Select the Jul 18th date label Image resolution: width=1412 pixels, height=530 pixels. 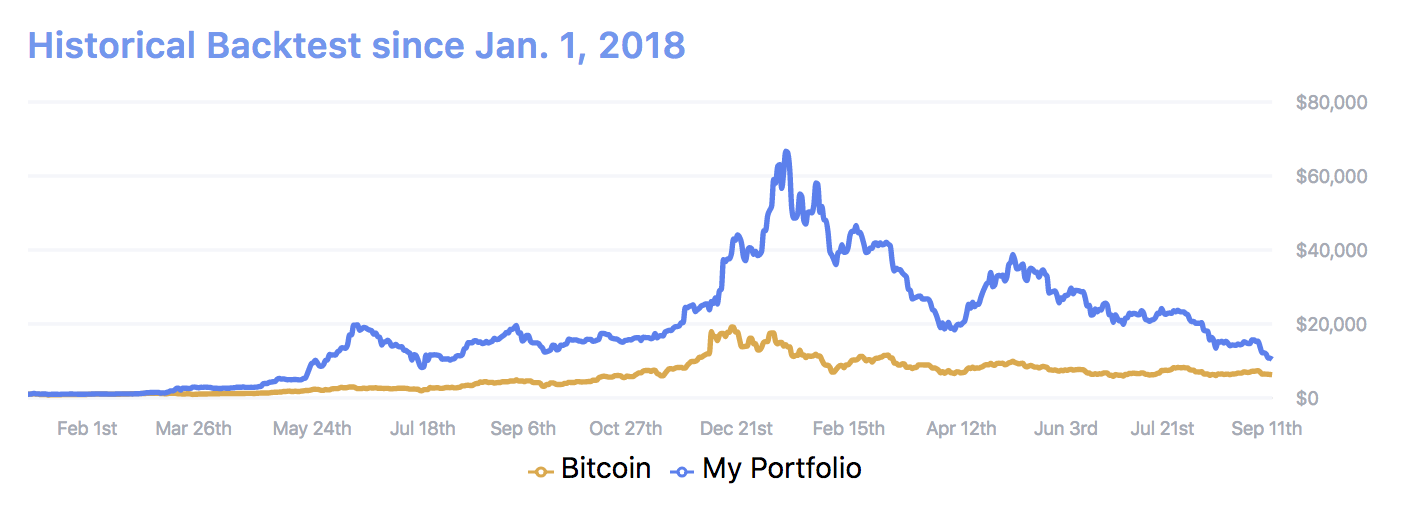(x=423, y=429)
